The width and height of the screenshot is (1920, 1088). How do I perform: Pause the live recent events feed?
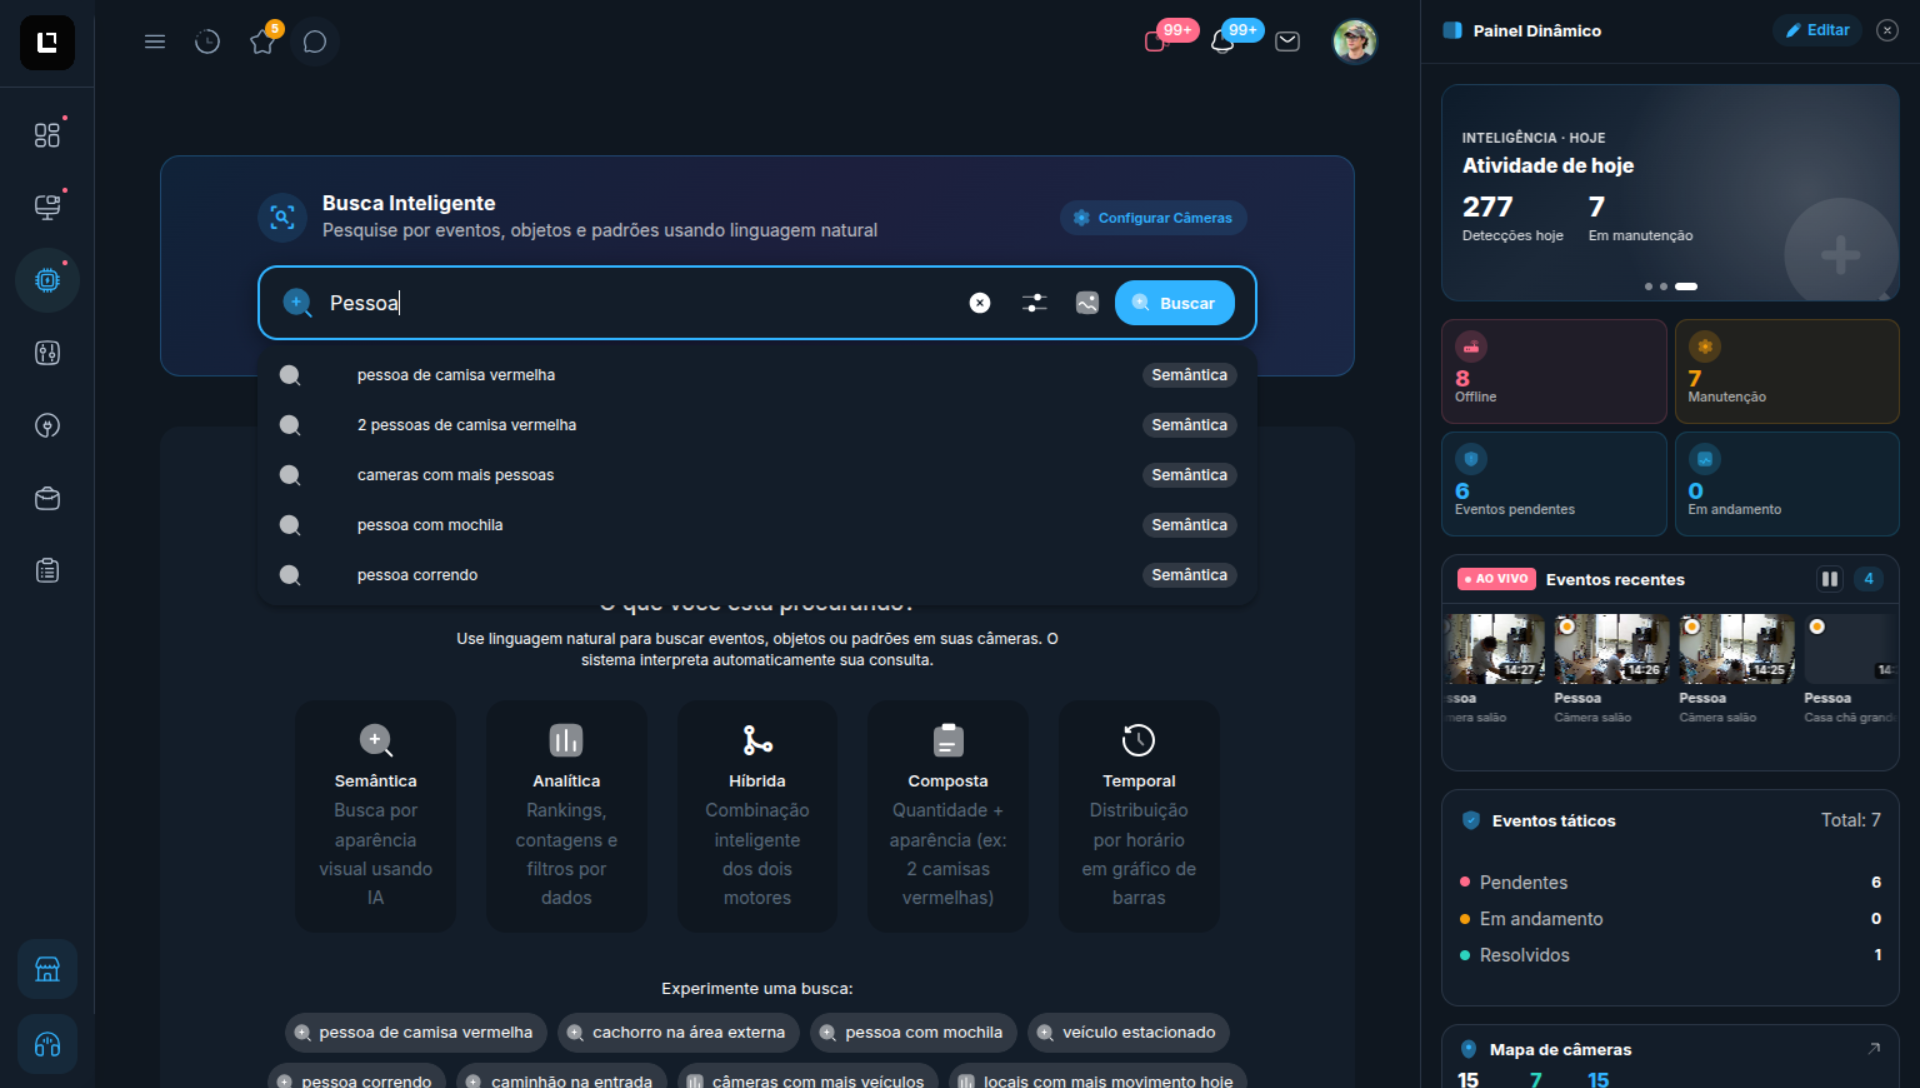point(1829,579)
